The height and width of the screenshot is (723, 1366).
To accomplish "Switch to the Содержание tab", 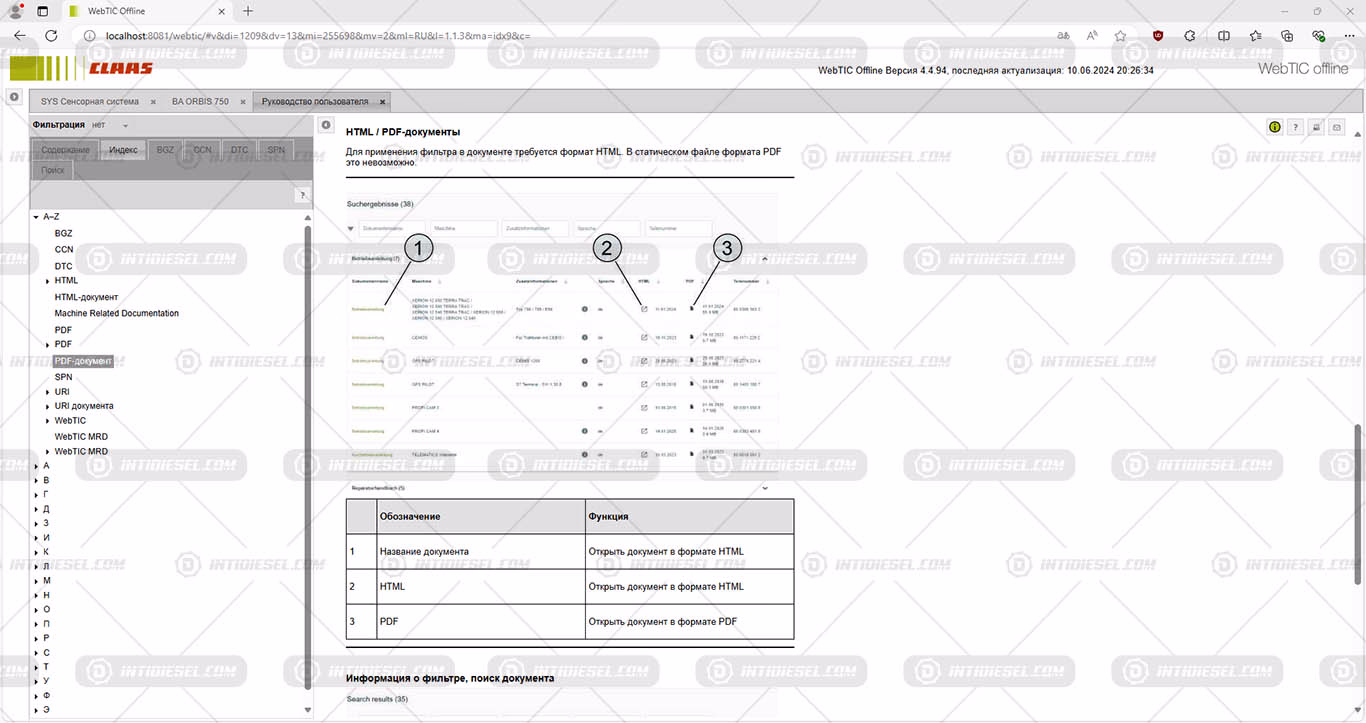I will pos(65,150).
